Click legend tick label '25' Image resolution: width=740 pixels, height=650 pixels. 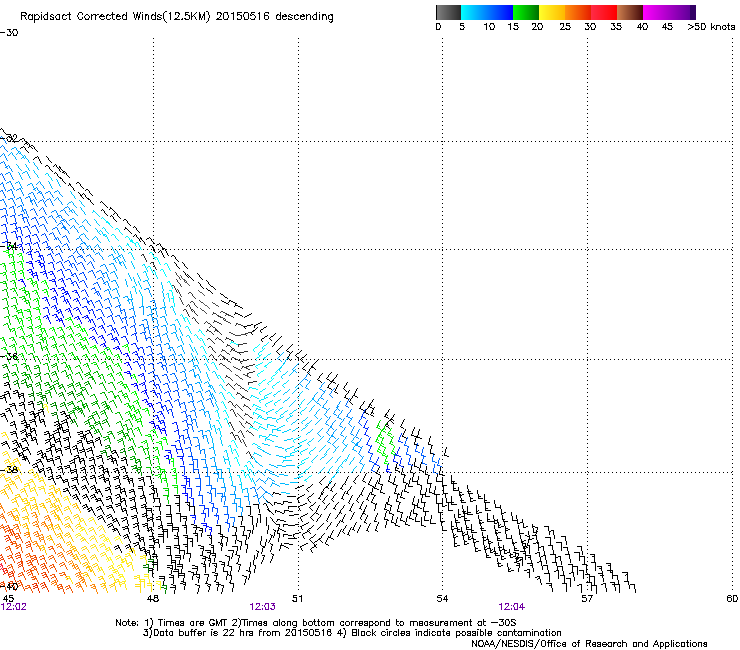[565, 27]
